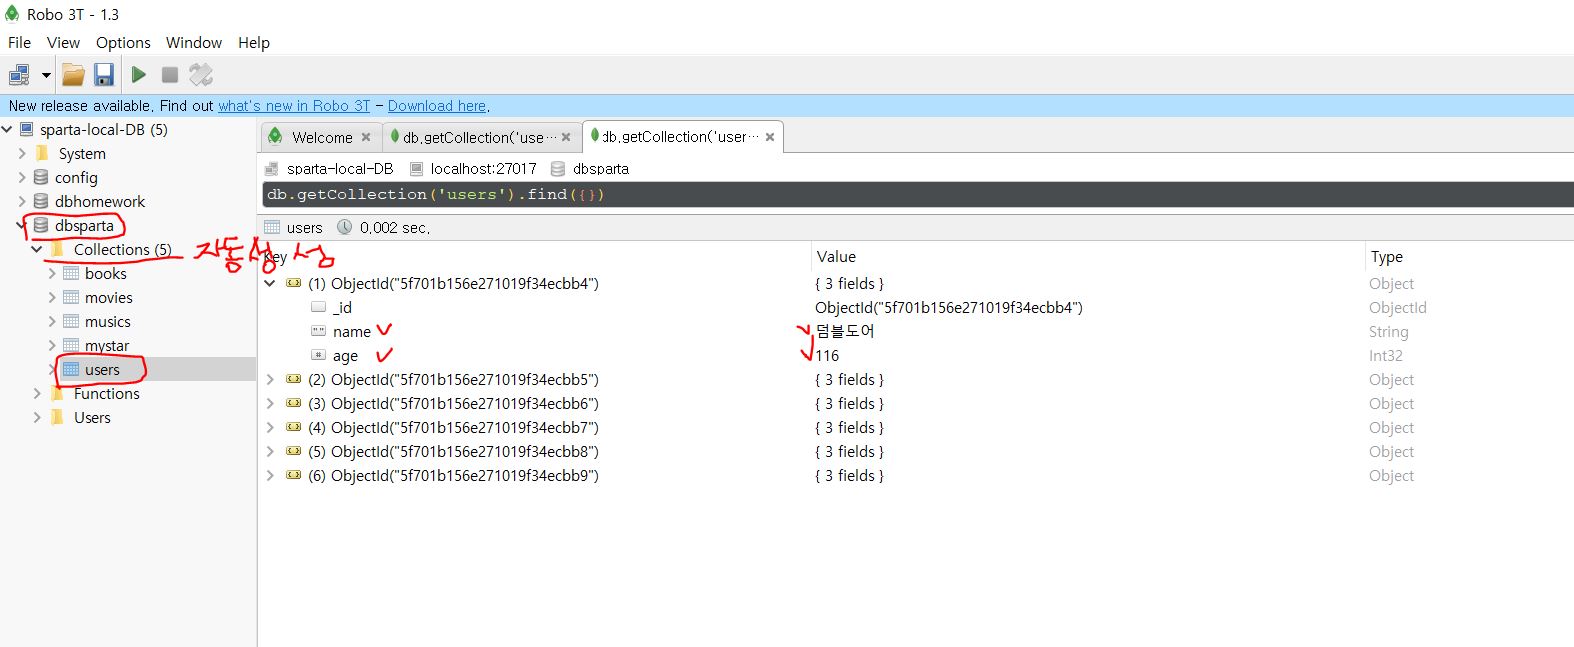Image resolution: width=1574 pixels, height=647 pixels.
Task: Expand the books collection
Action: (52, 273)
